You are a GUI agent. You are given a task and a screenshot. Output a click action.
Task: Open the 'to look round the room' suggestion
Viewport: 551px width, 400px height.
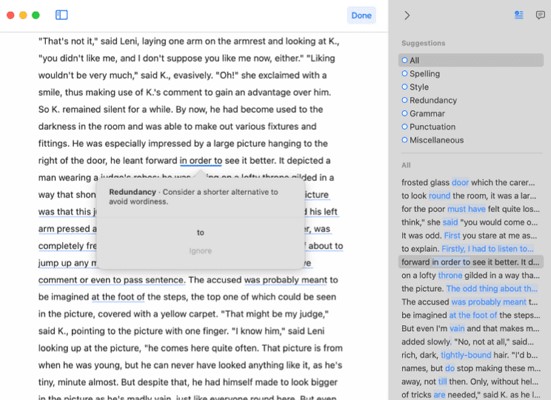471,196
